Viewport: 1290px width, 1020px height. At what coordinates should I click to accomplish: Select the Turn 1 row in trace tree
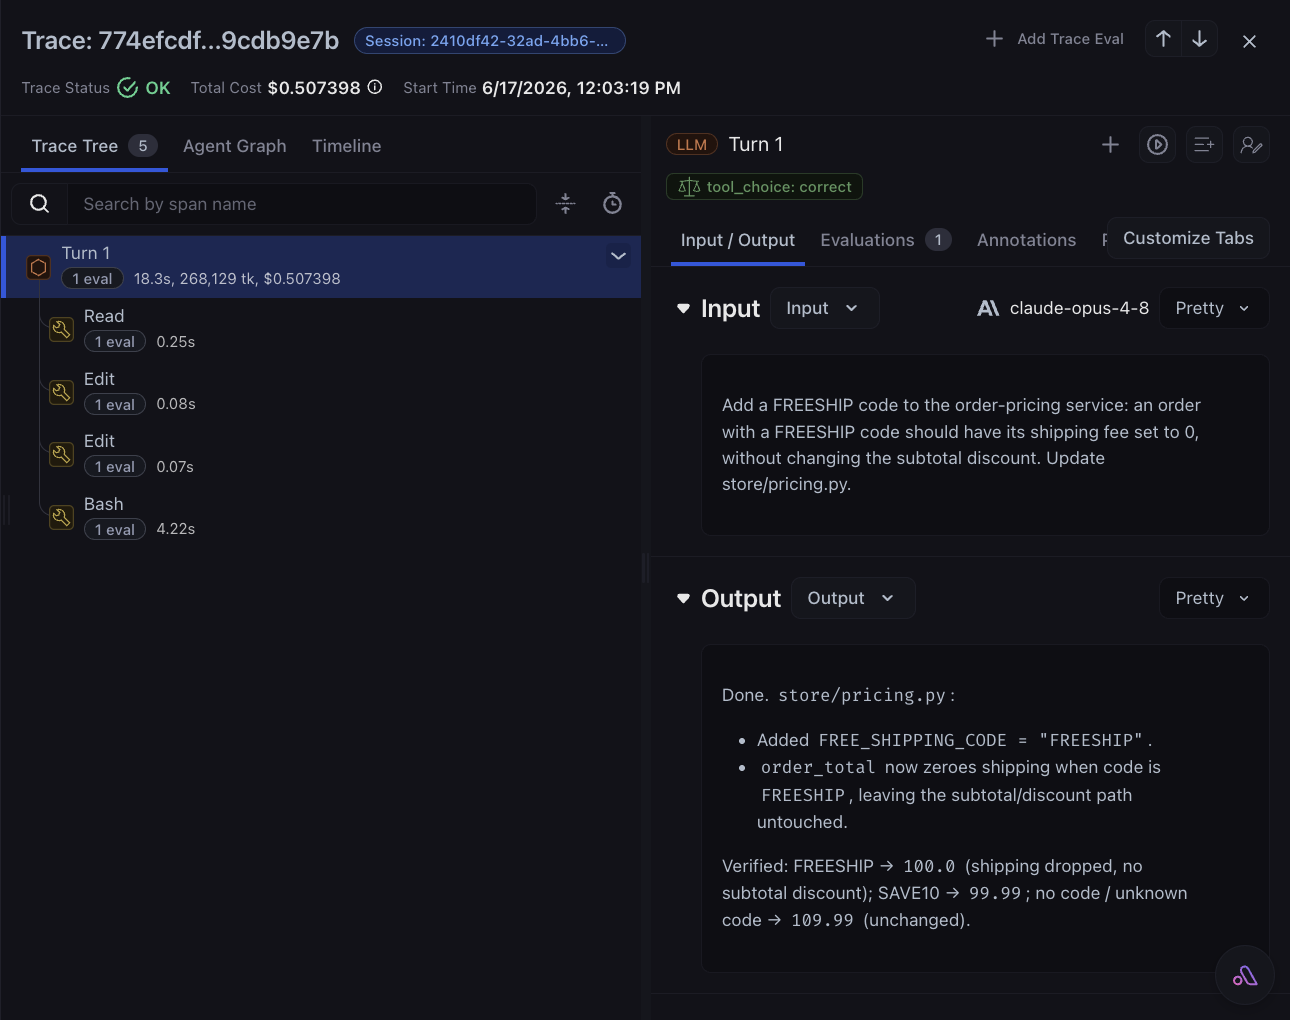(x=322, y=267)
